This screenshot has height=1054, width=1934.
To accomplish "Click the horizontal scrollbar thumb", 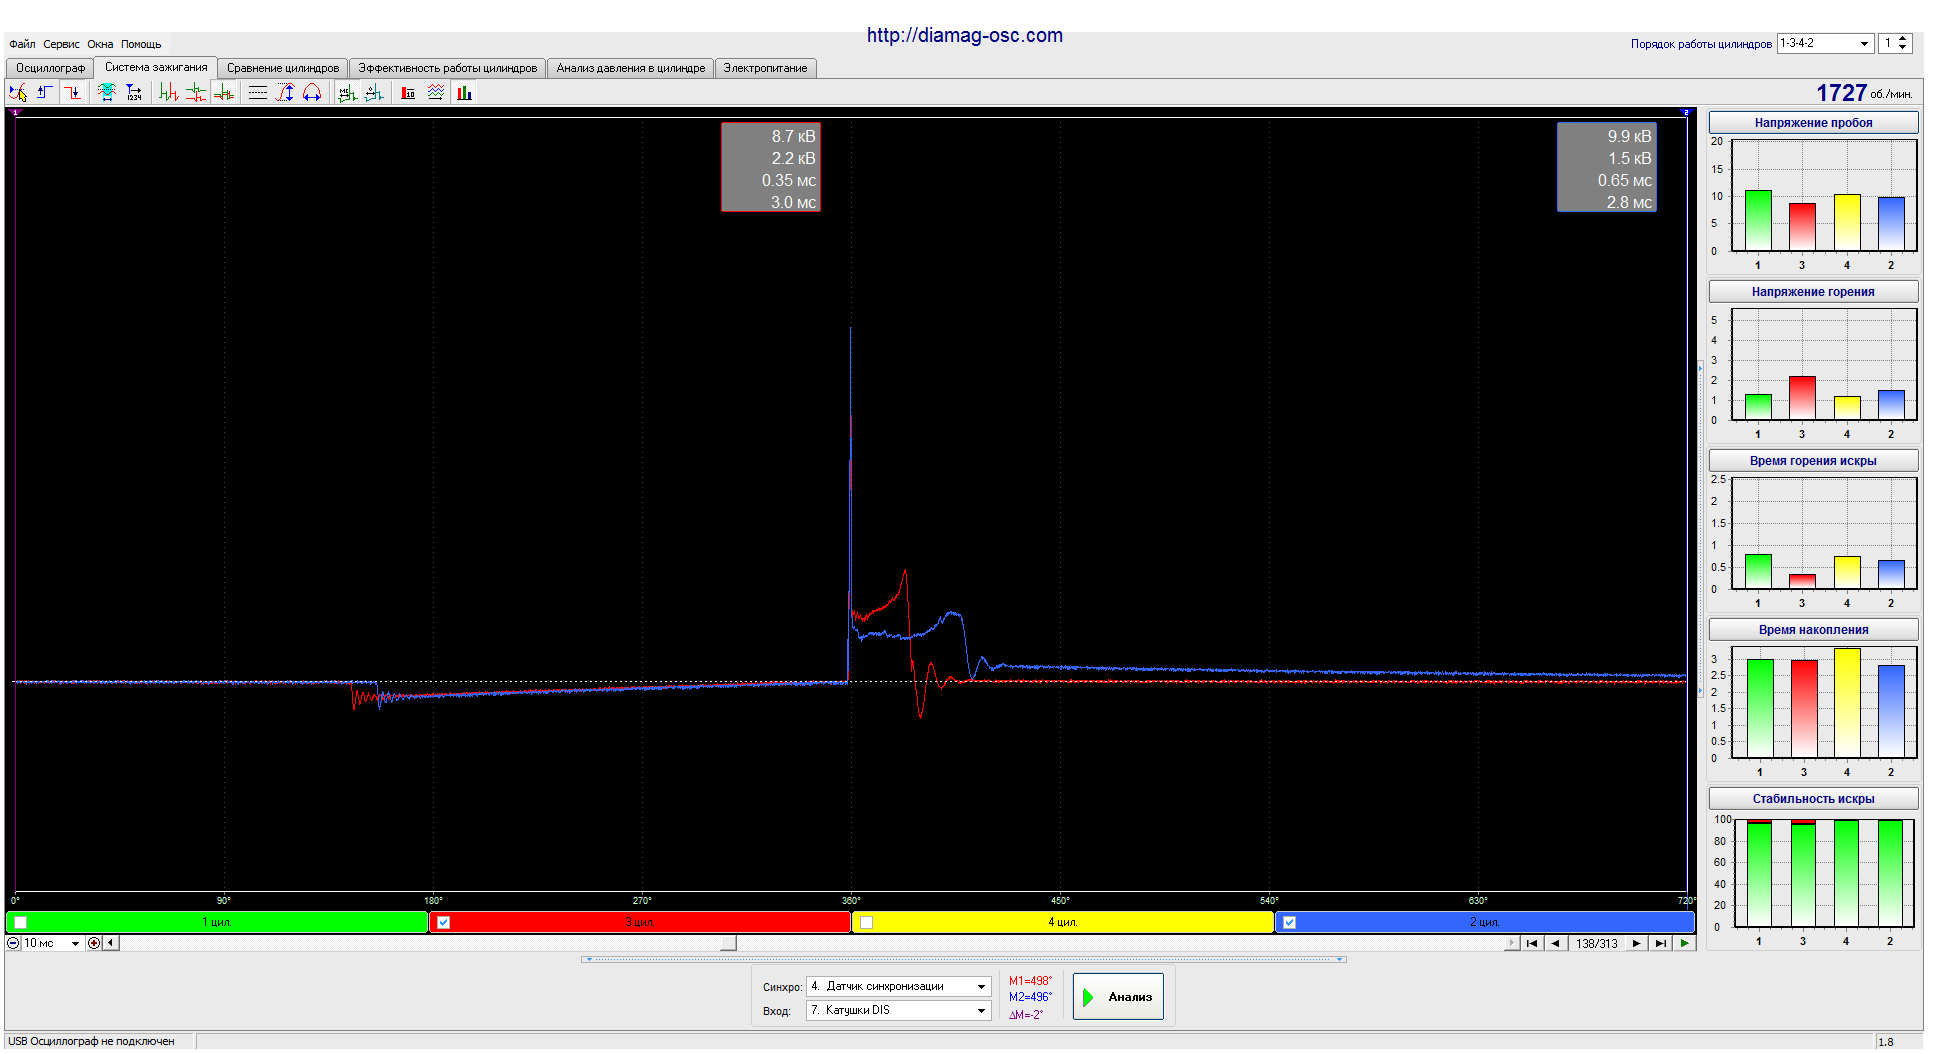I will point(729,943).
